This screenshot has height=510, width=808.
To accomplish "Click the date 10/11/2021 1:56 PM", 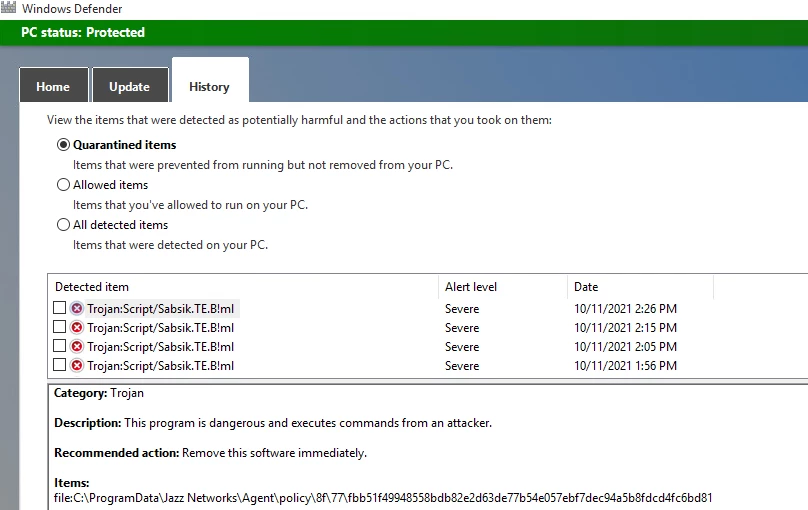I will [626, 366].
